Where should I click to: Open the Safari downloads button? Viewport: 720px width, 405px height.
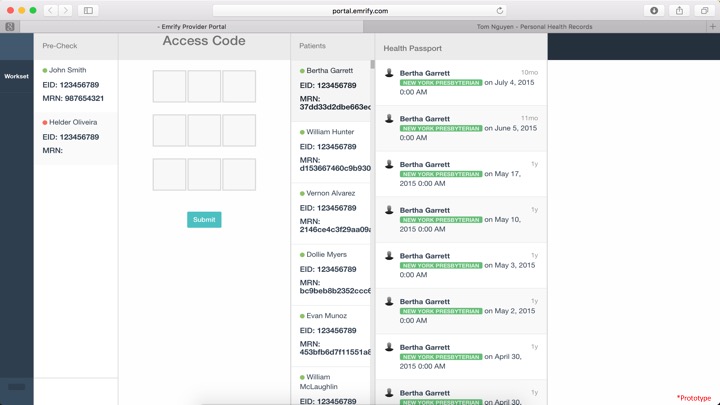(654, 10)
